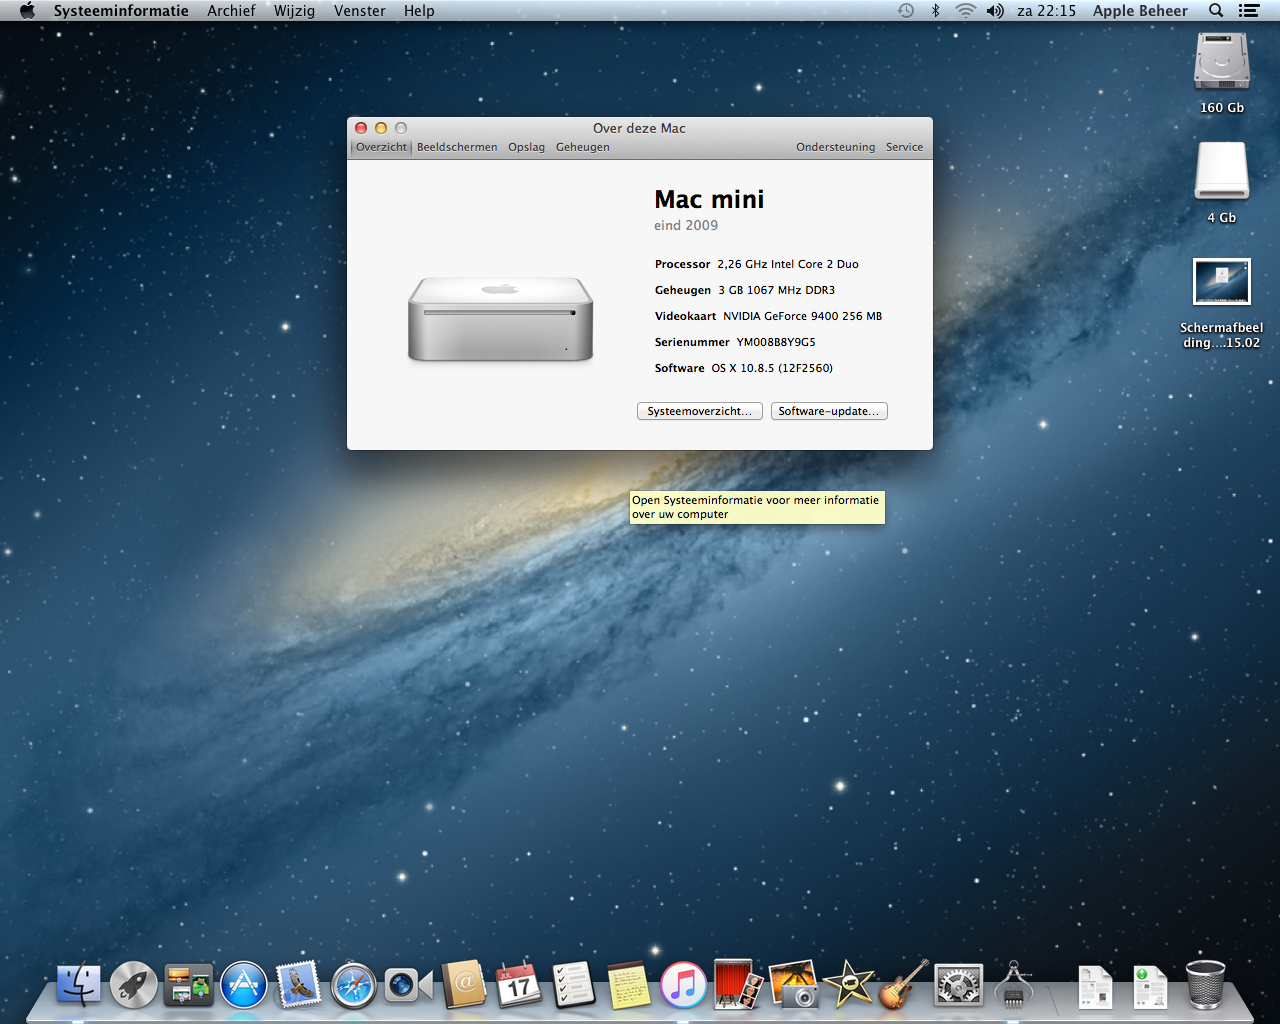Click Geheugen 3 GB 1067 MHz DDR3 line
The height and width of the screenshot is (1024, 1280).
pos(745,290)
